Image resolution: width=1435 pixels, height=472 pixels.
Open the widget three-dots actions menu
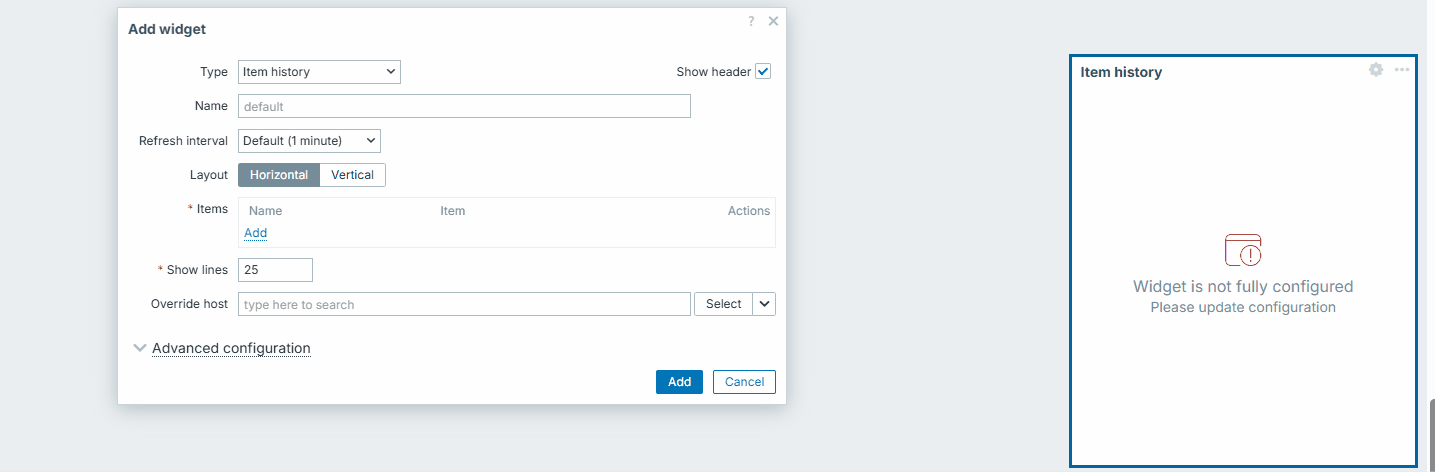pyautogui.click(x=1402, y=70)
